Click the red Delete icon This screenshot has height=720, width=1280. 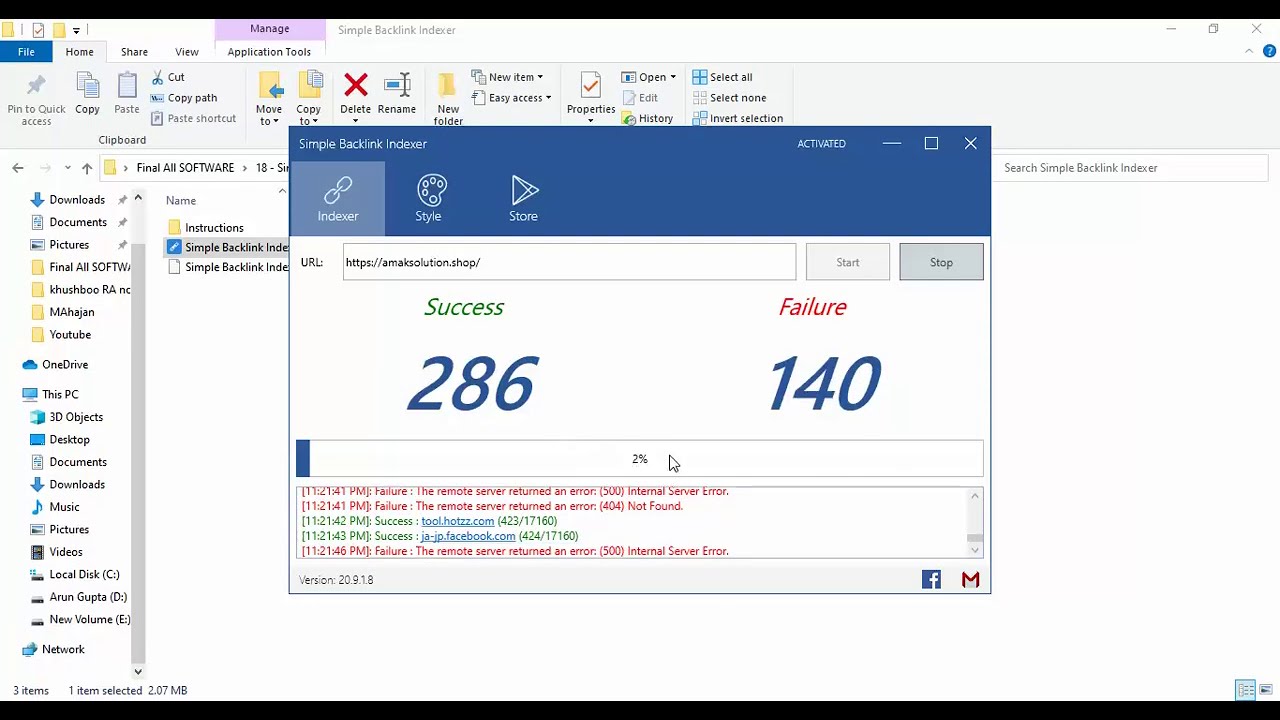point(355,94)
